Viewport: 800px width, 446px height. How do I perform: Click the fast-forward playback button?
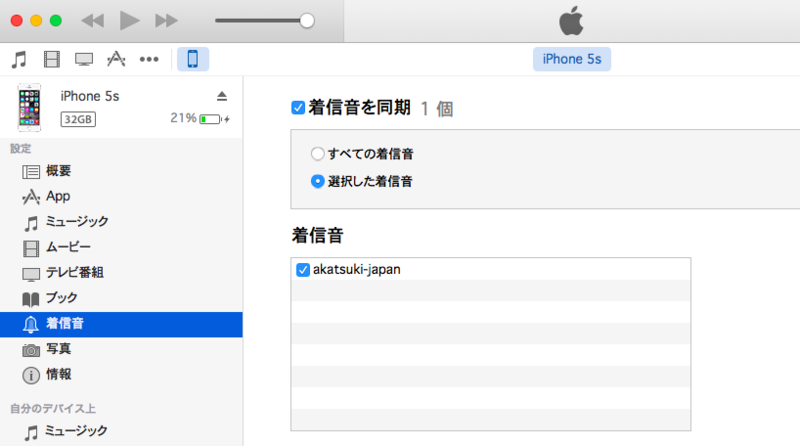166,21
